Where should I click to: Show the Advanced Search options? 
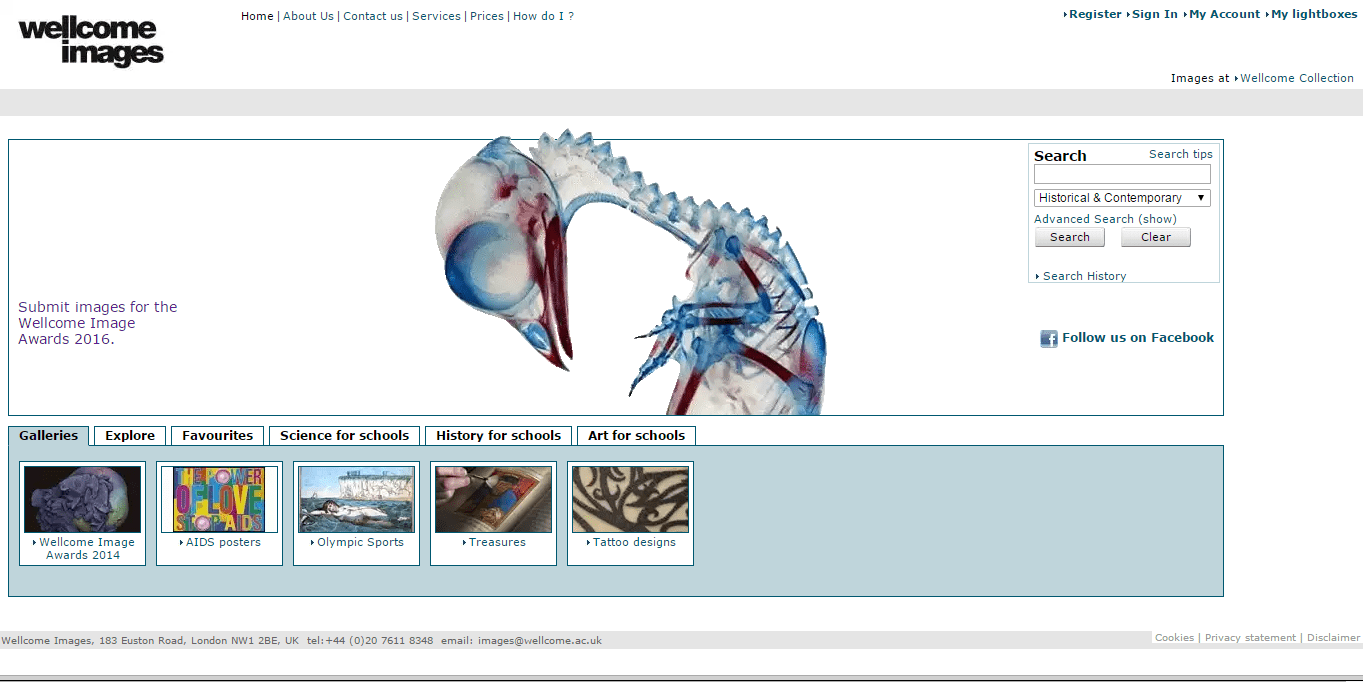click(x=1105, y=219)
